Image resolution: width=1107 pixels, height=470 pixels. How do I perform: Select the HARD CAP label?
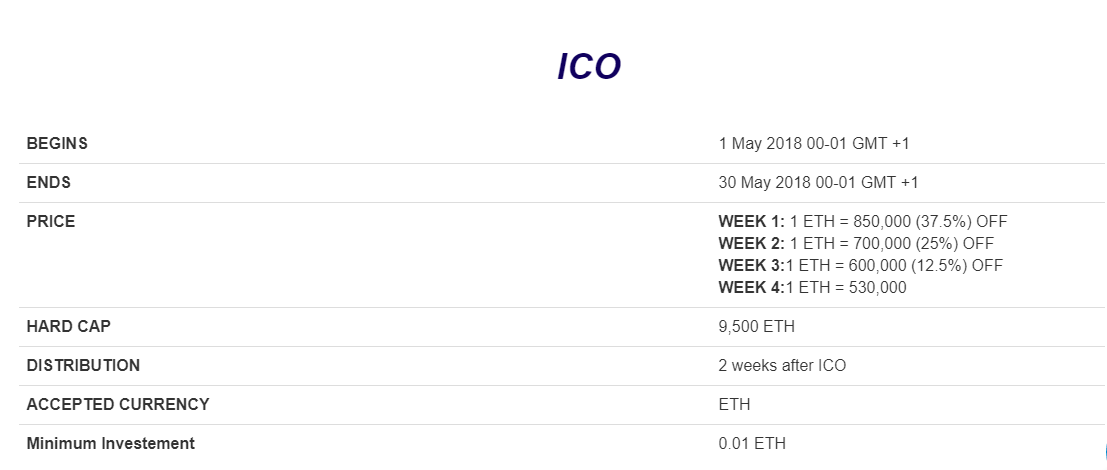(68, 326)
